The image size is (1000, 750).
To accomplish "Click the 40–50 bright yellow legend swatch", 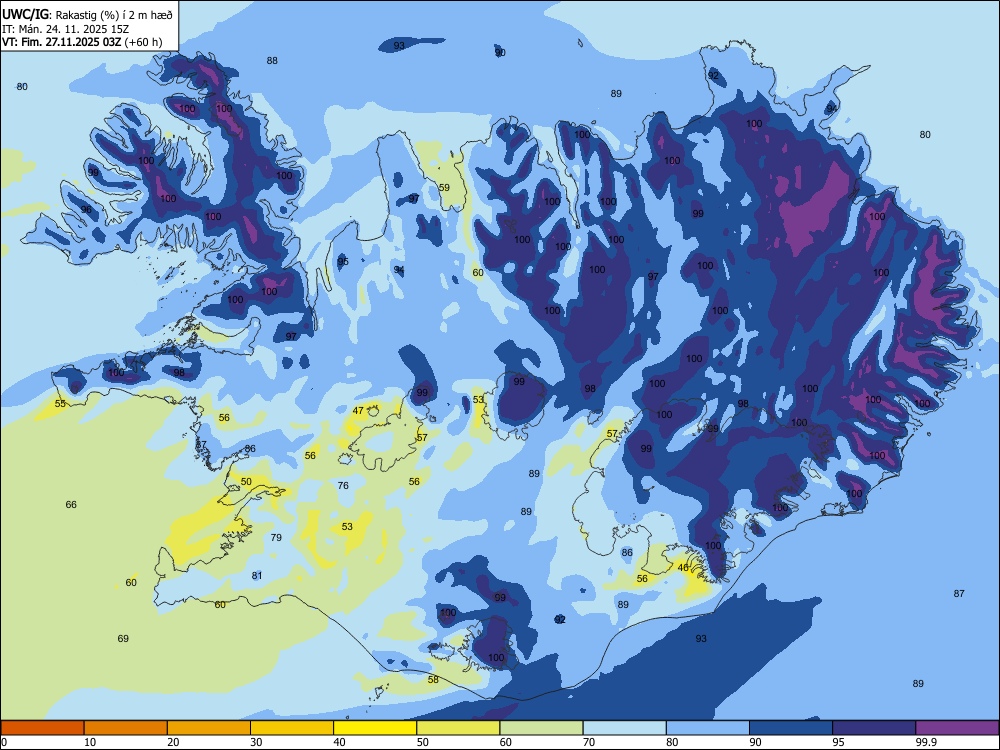I will [x=375, y=728].
